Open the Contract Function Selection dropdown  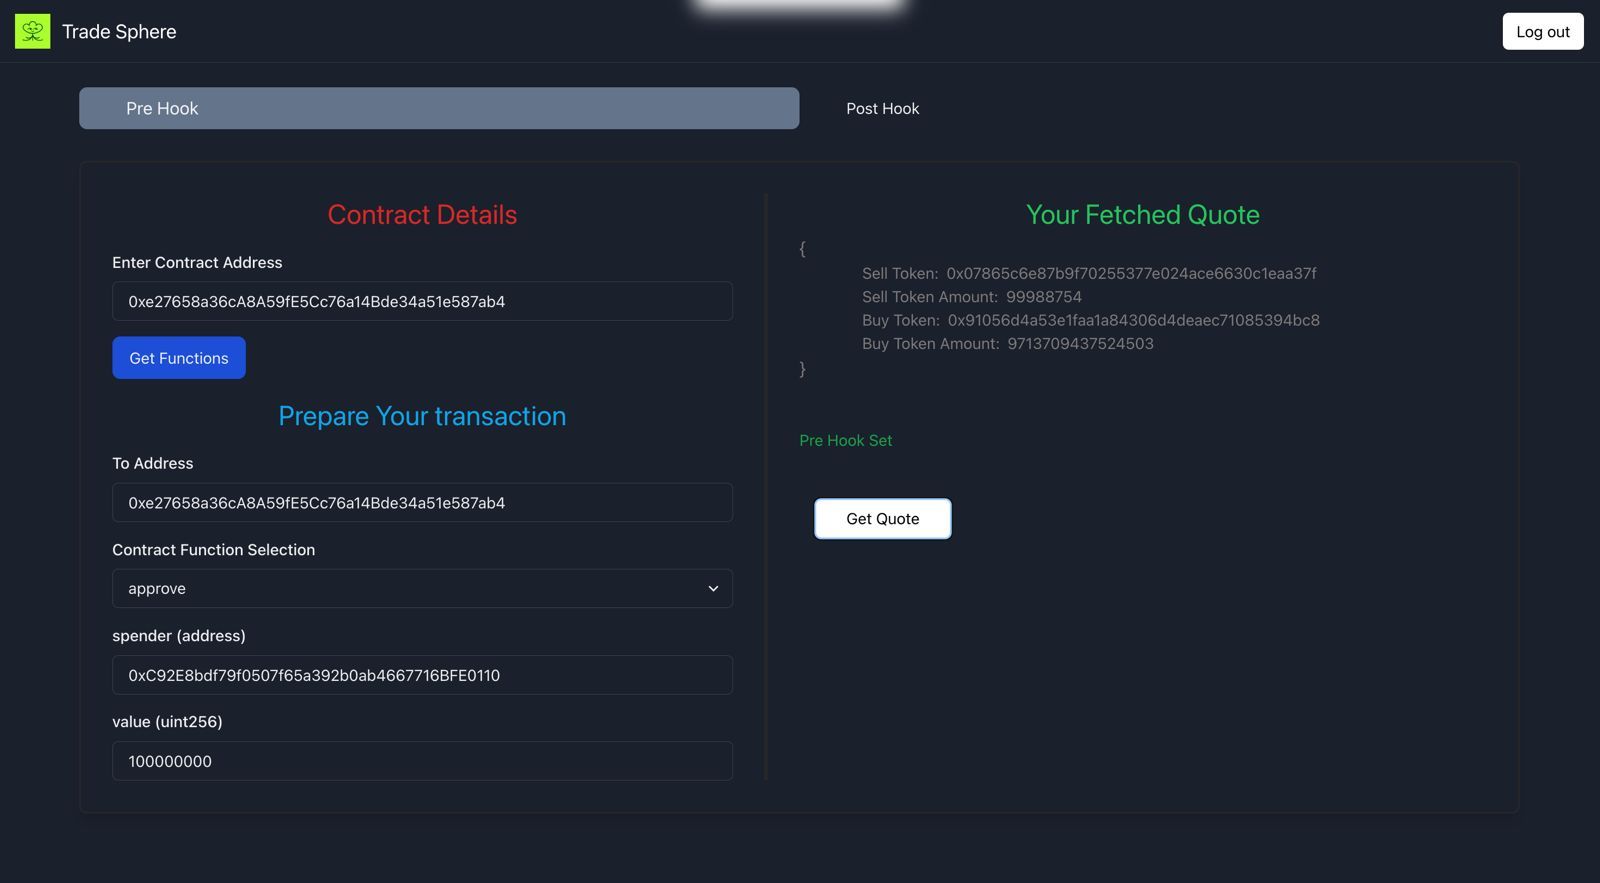point(422,588)
